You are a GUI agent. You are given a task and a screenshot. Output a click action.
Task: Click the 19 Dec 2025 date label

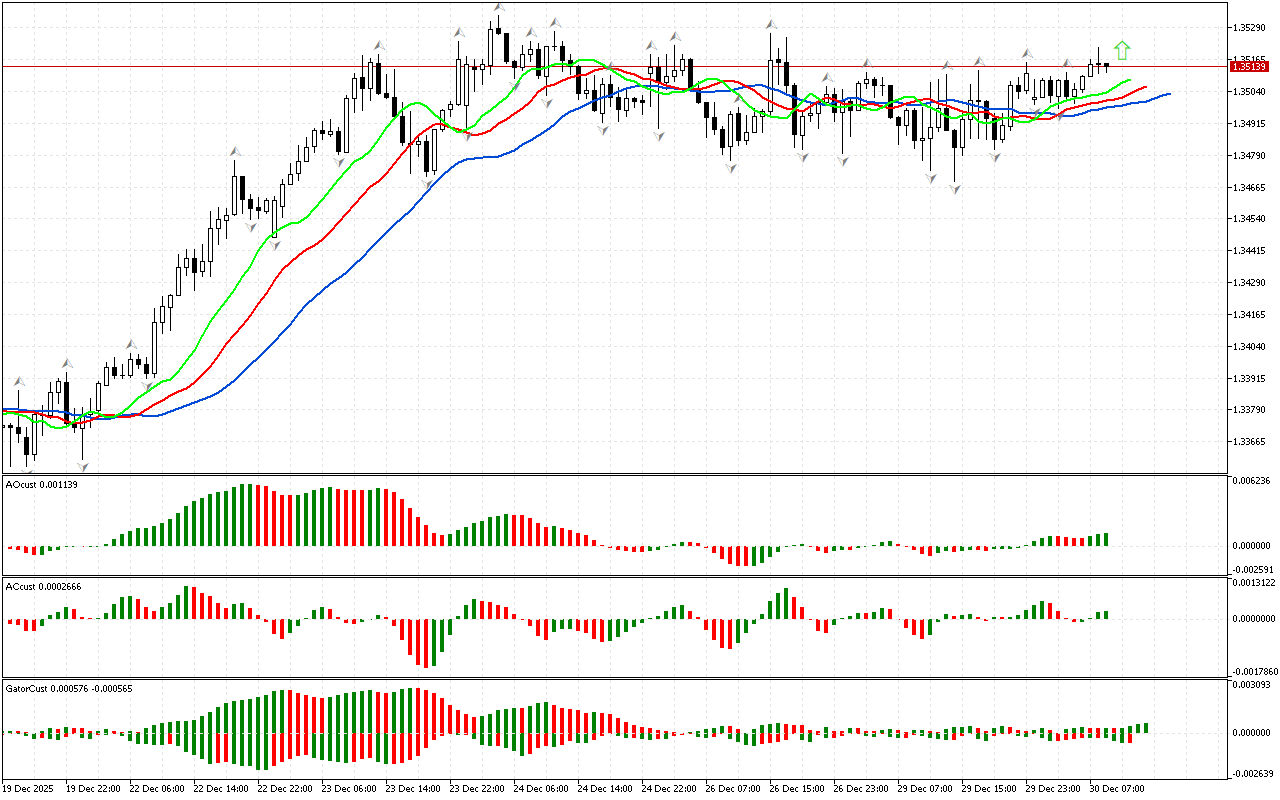(x=30, y=789)
